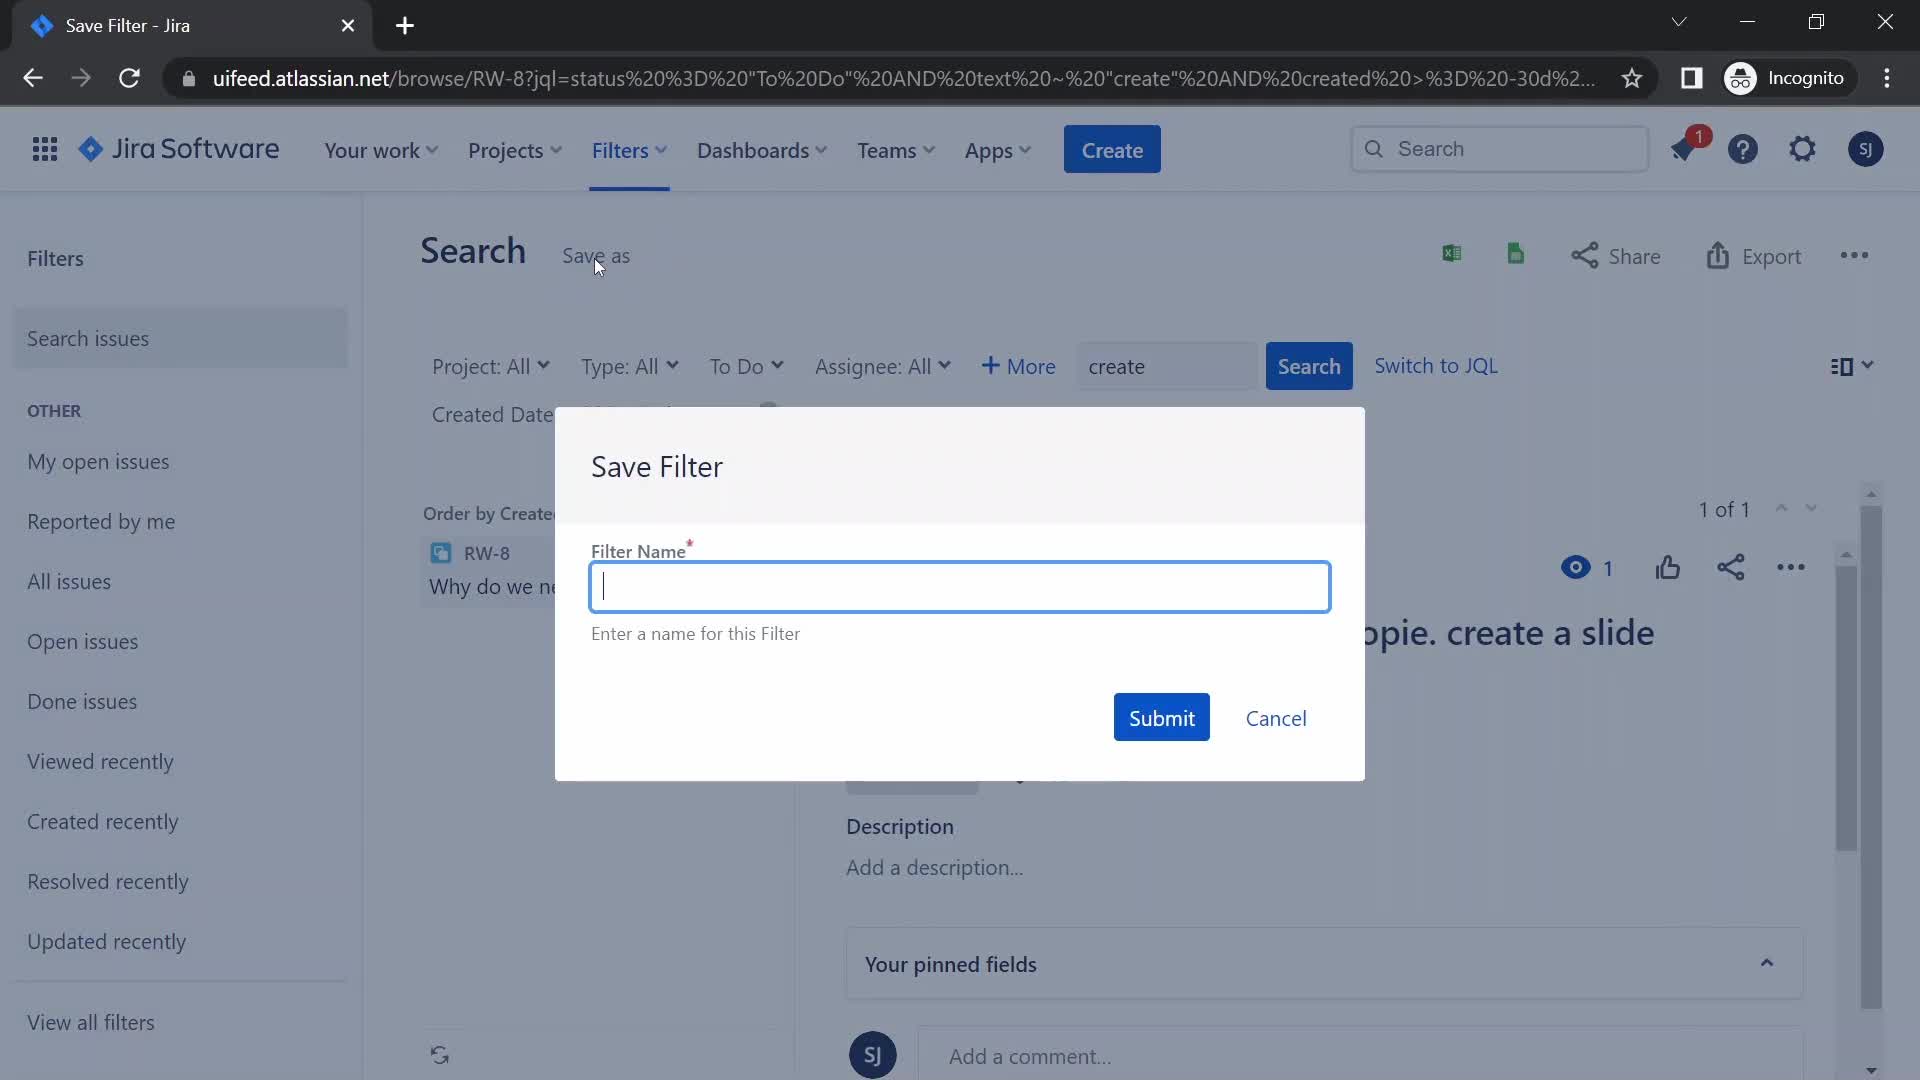
Task: Click the Submit button
Action: tap(1162, 716)
